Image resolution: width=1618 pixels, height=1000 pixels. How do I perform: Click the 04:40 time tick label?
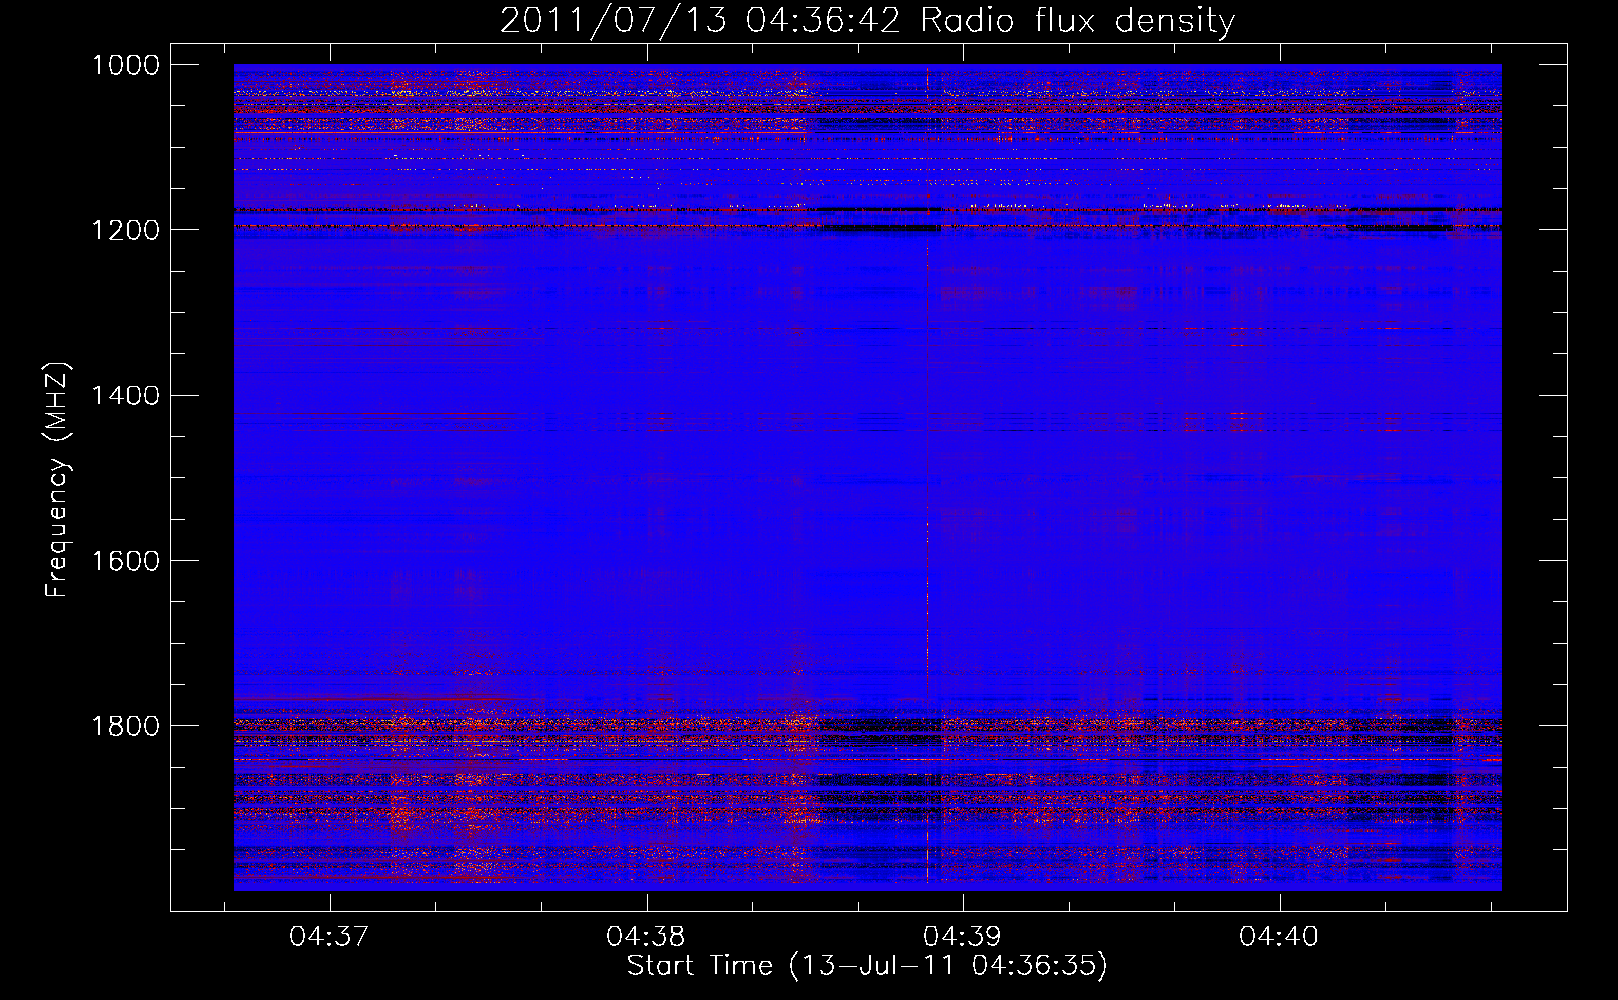(1279, 936)
